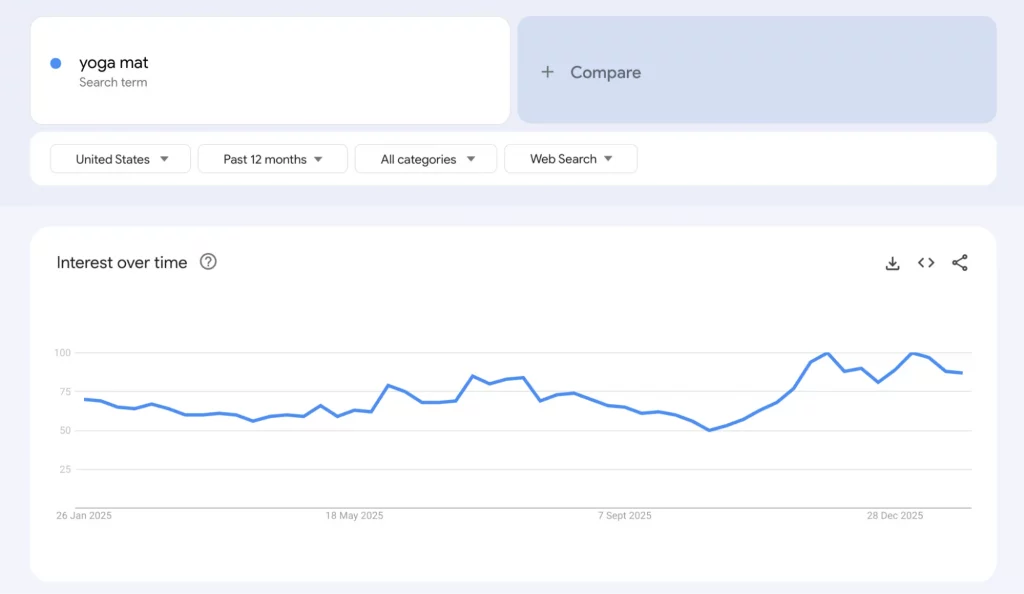The height and width of the screenshot is (594, 1024).
Task: Open the United States region dropdown
Action: coord(120,159)
